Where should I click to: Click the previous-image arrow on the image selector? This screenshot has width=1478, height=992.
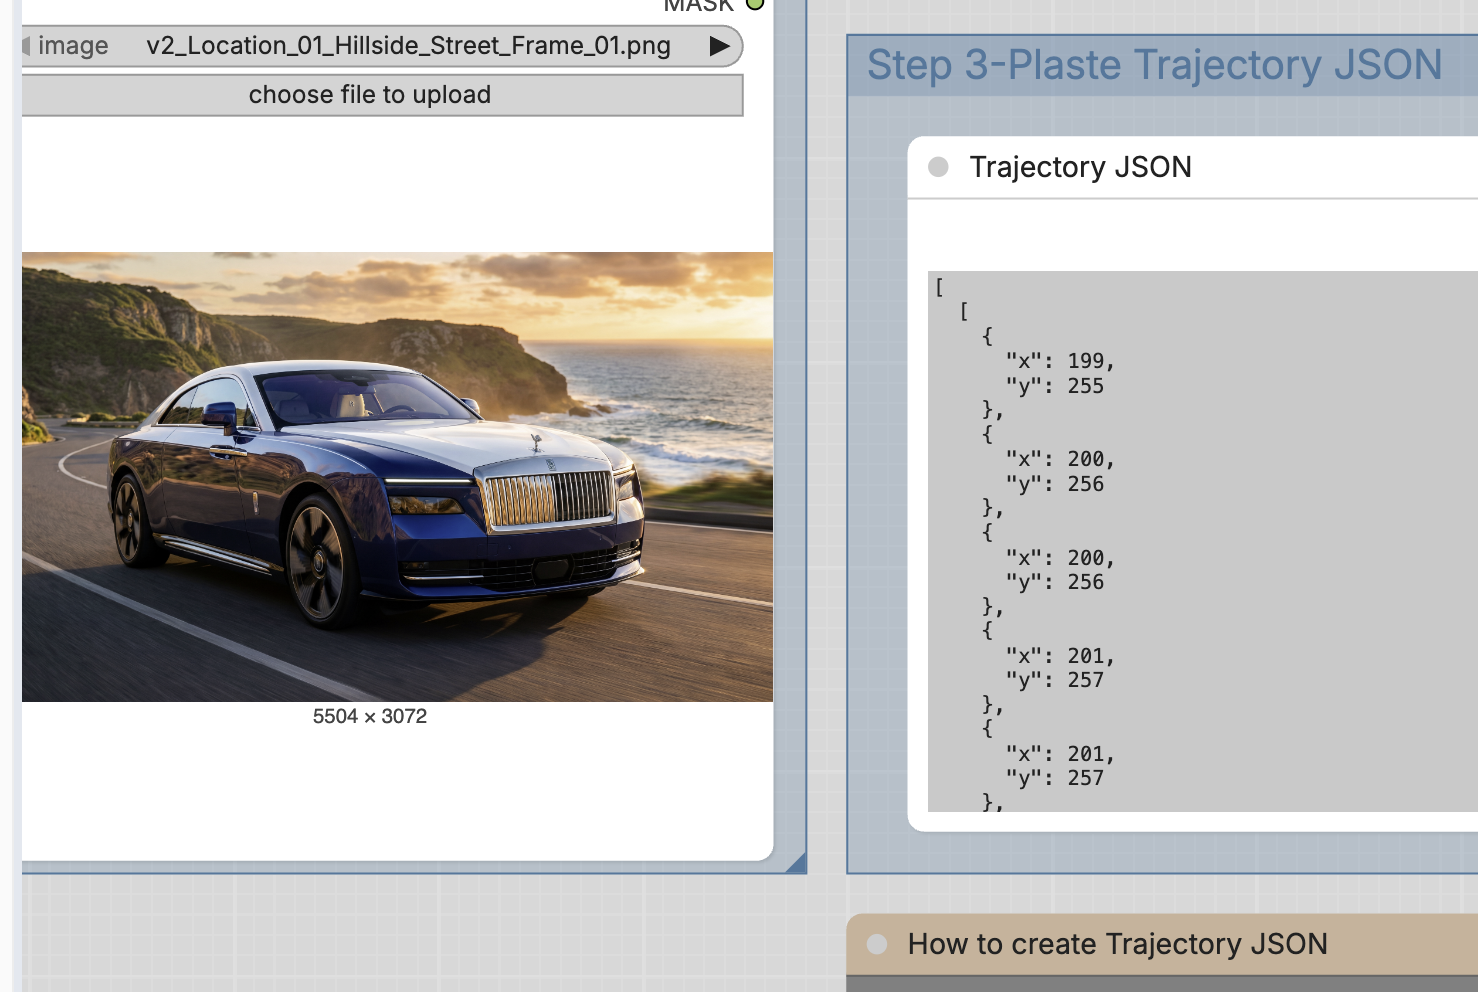(26, 46)
